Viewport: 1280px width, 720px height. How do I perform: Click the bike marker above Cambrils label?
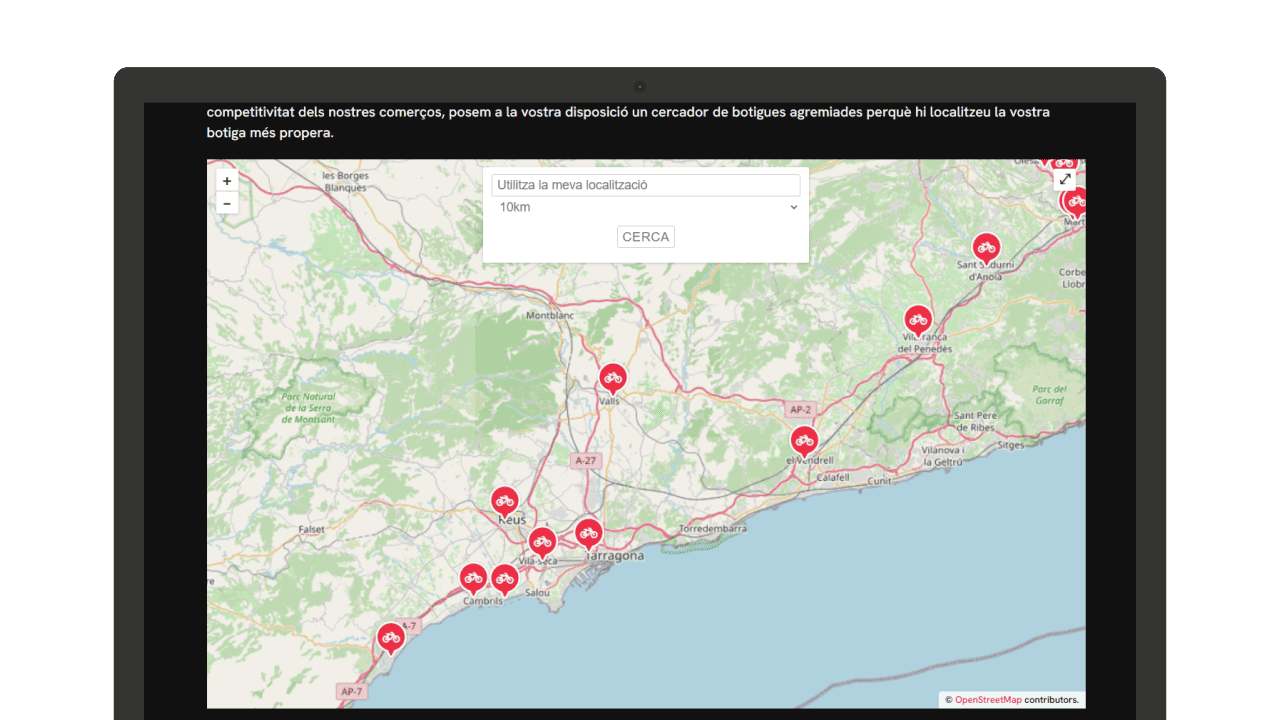click(473, 578)
